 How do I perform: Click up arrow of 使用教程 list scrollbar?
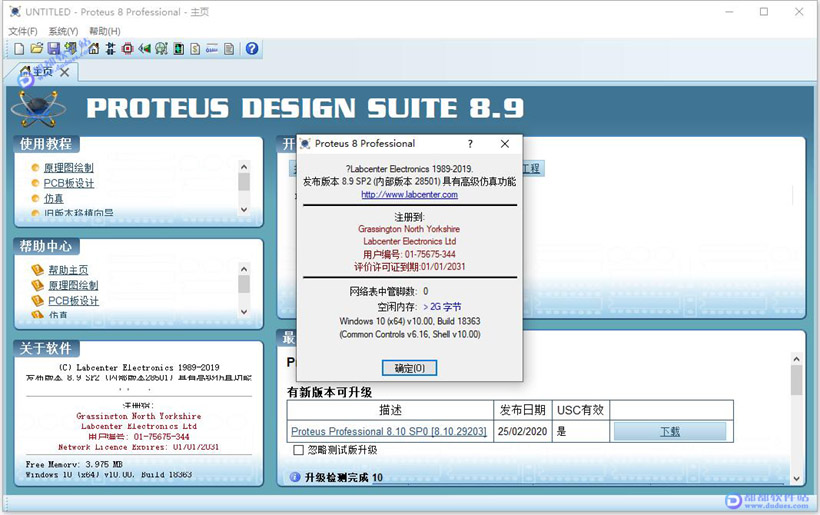point(244,167)
